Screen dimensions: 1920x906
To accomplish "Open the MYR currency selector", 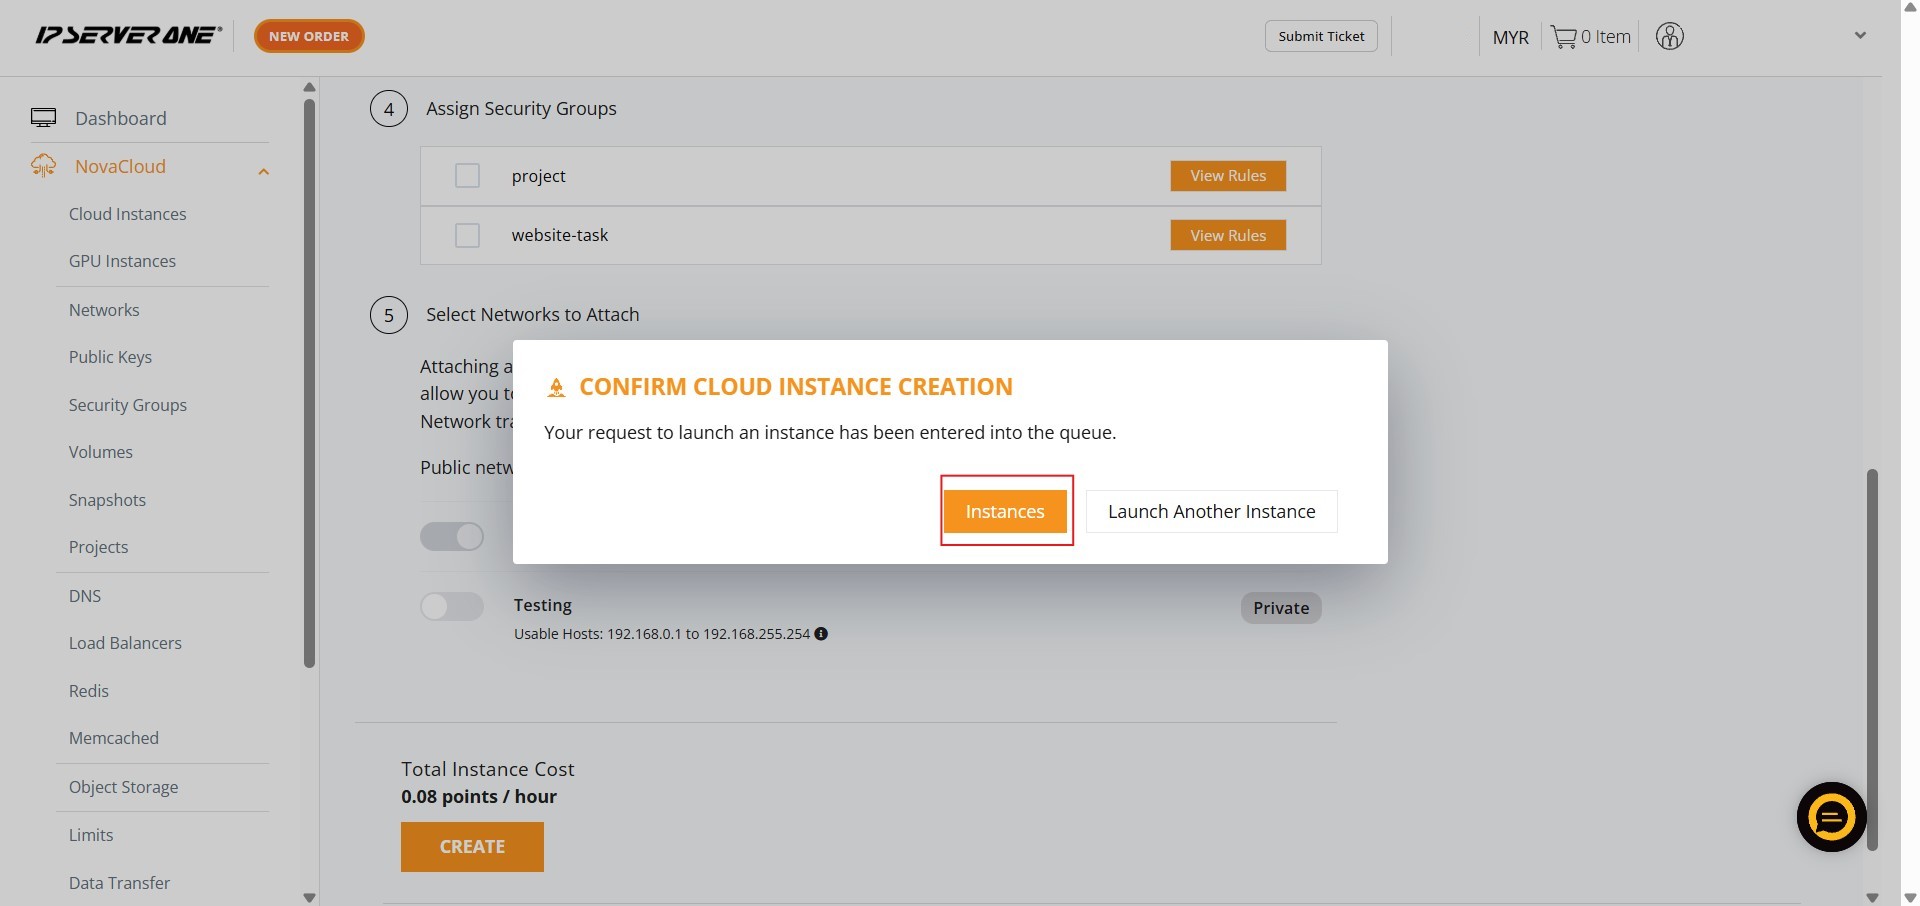I will pyautogui.click(x=1510, y=37).
